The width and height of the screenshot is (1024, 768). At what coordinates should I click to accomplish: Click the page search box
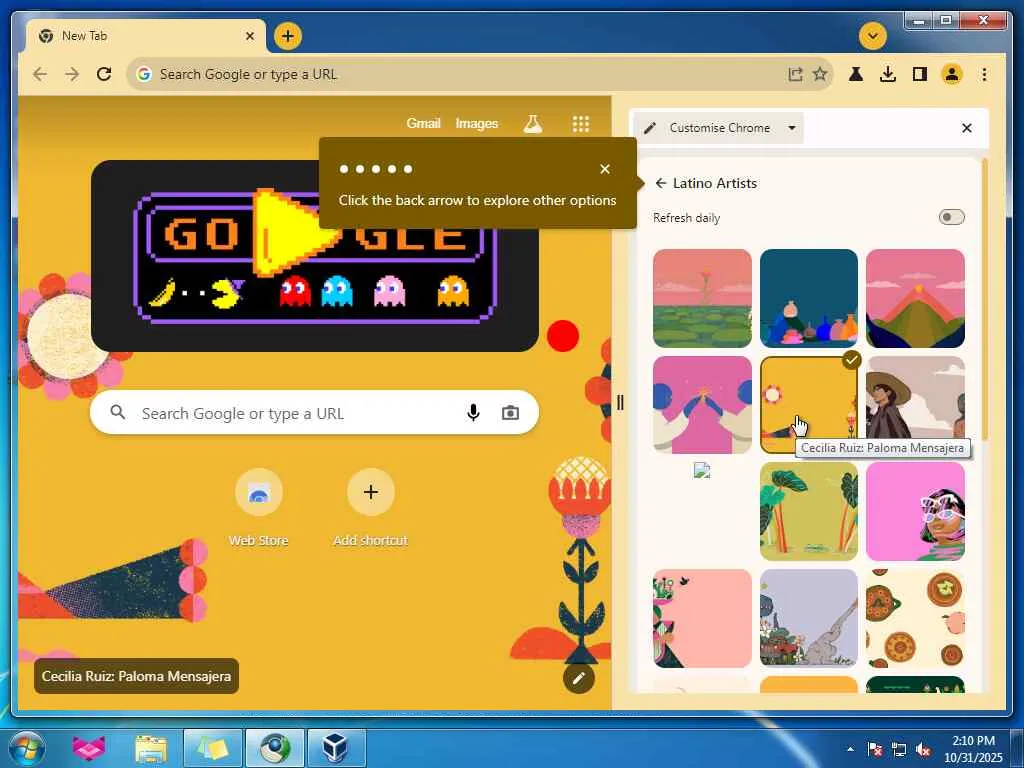314,413
